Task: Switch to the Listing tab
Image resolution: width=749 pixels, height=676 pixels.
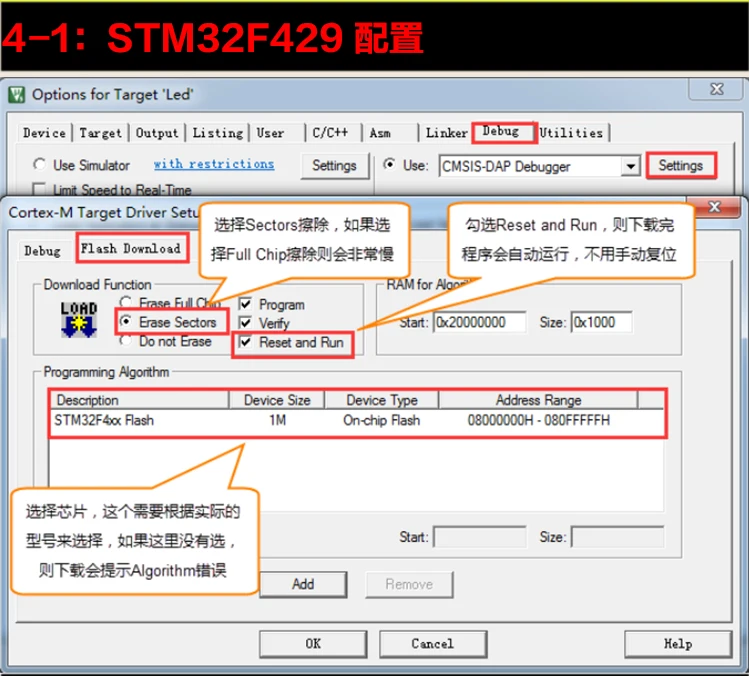Action: [x=218, y=133]
